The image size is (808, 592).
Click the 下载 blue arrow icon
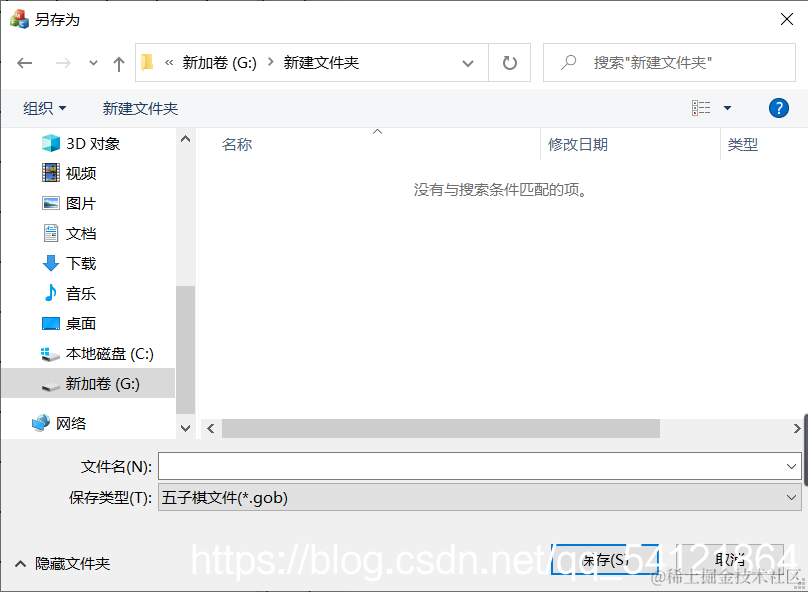tap(50, 263)
